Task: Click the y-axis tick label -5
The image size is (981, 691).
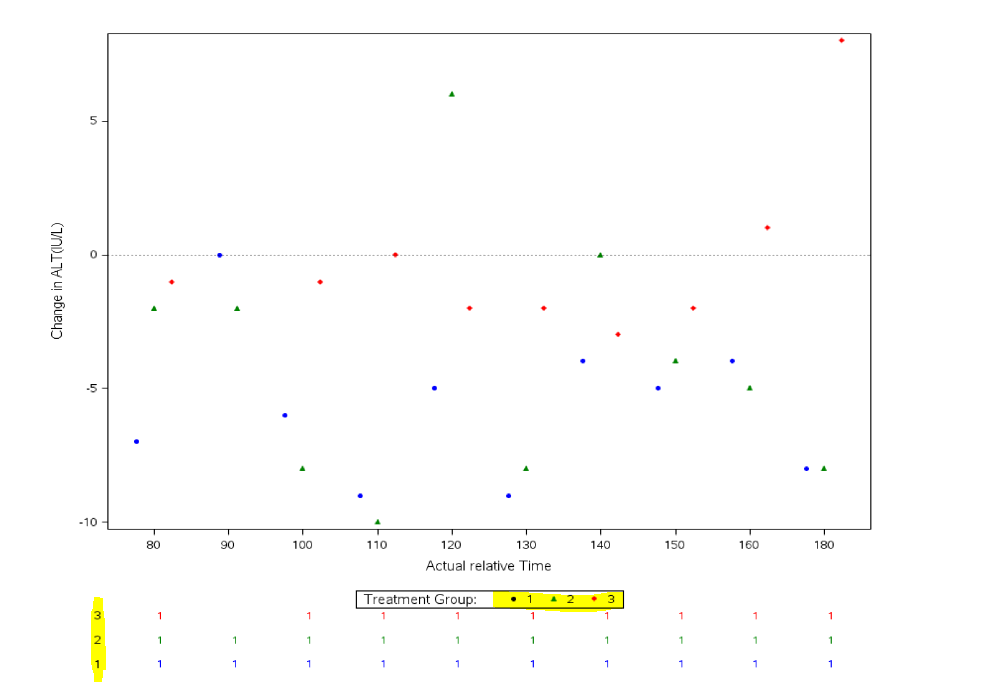Action: point(93,388)
